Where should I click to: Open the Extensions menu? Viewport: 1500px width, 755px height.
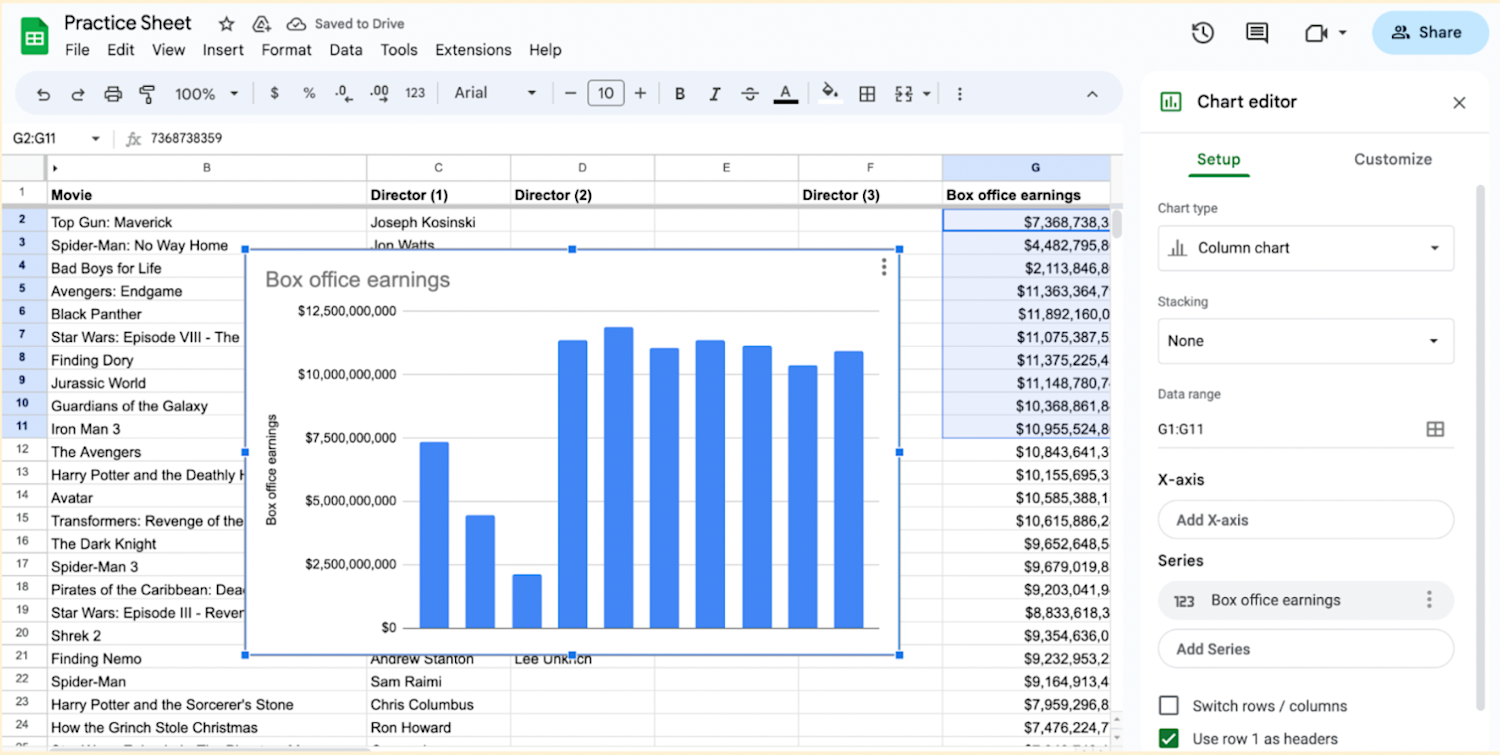[x=473, y=50]
